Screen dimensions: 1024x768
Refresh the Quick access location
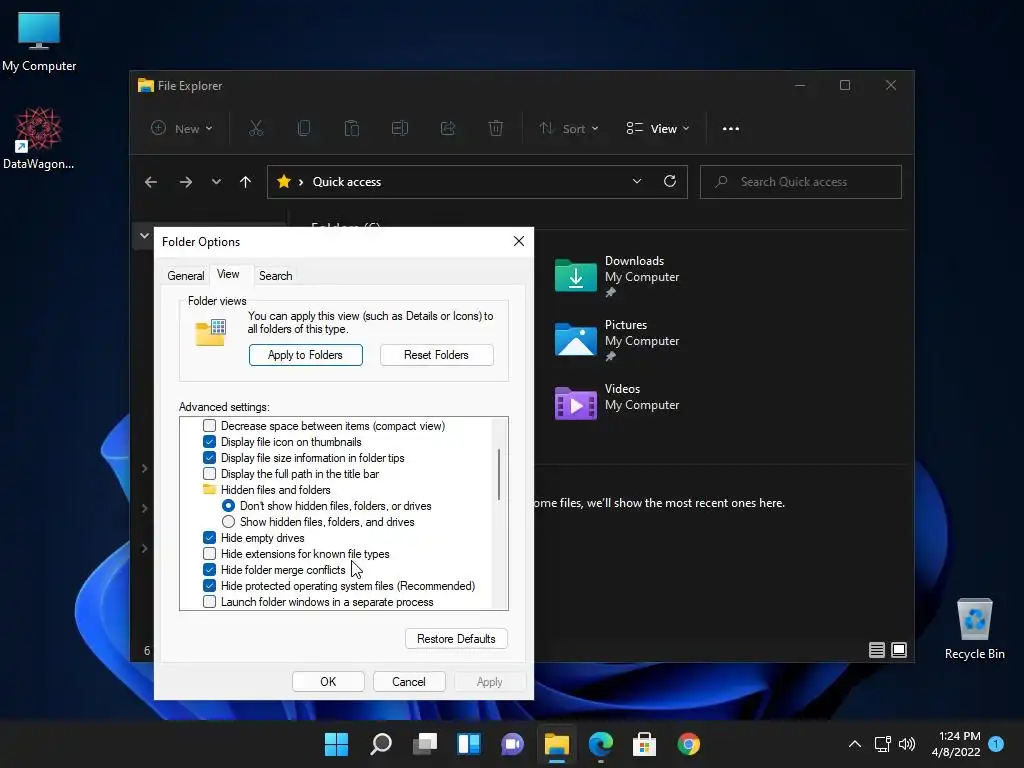click(x=670, y=182)
